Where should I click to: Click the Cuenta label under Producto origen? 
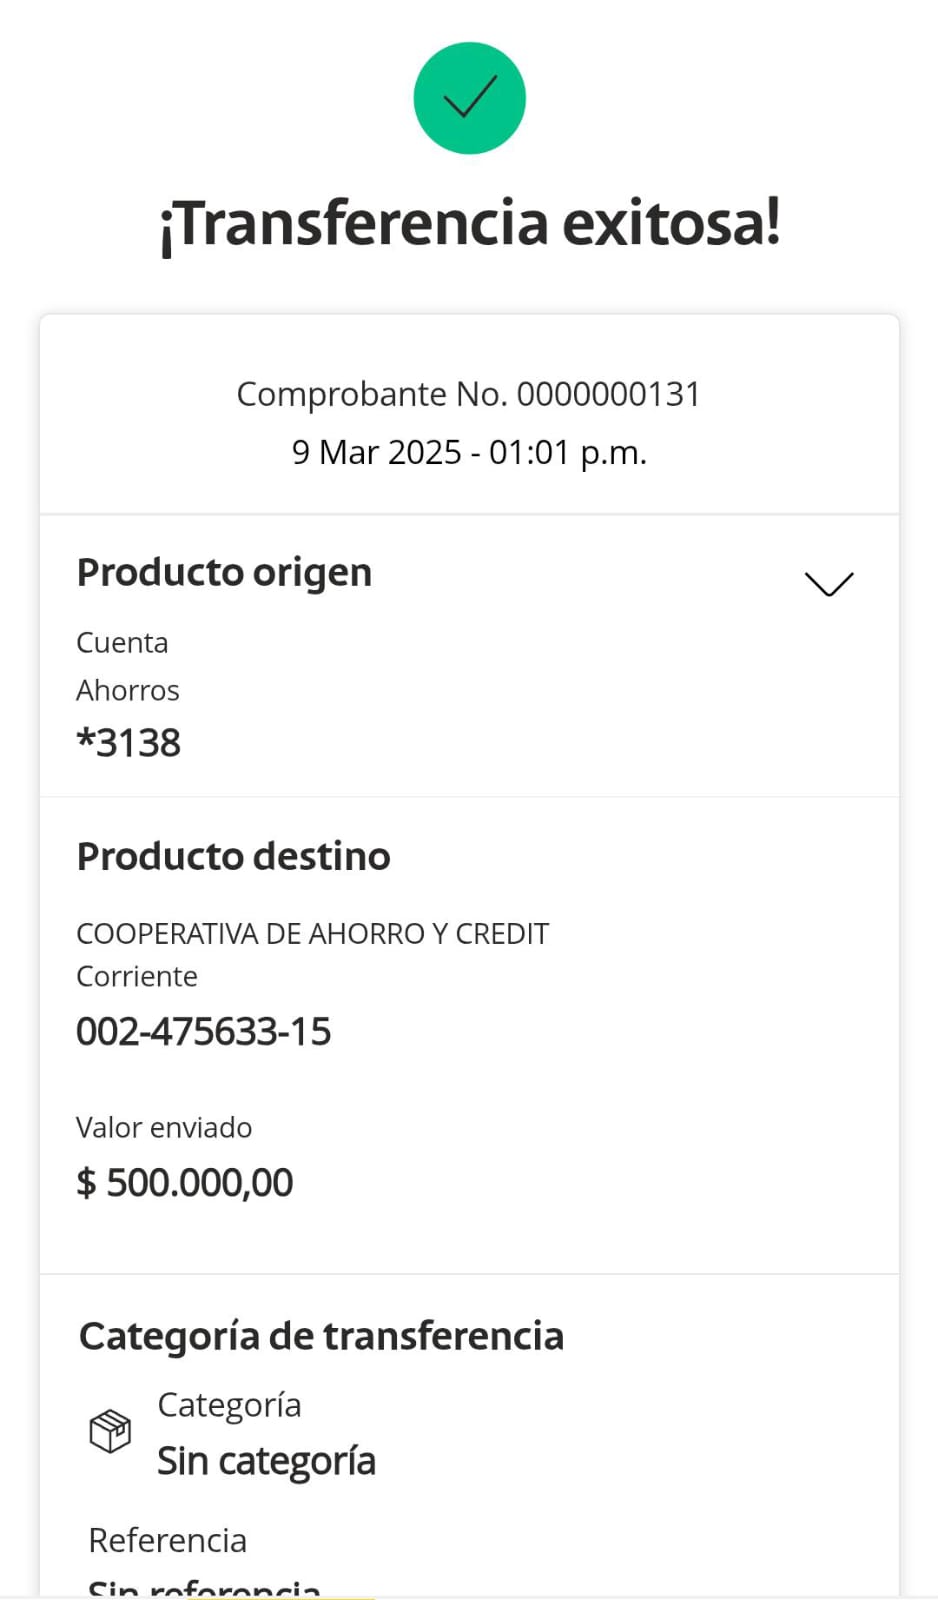(x=122, y=642)
